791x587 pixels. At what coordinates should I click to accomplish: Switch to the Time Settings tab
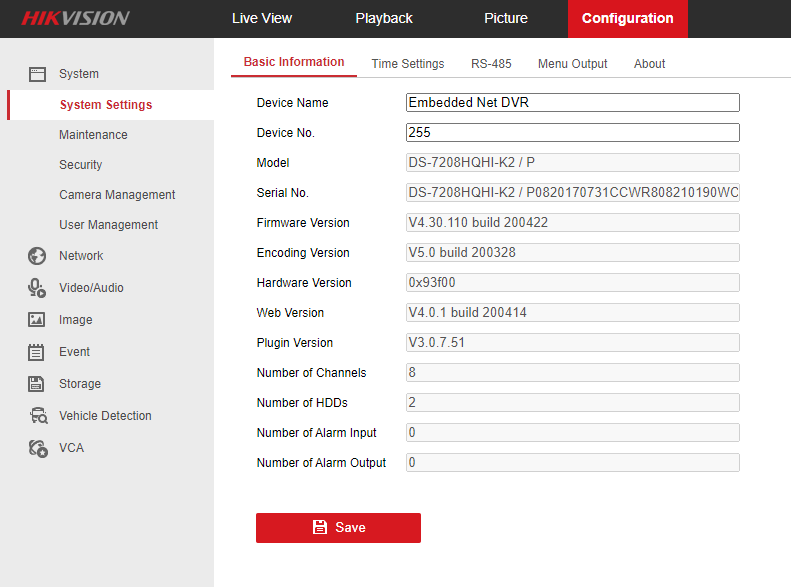pyautogui.click(x=407, y=64)
